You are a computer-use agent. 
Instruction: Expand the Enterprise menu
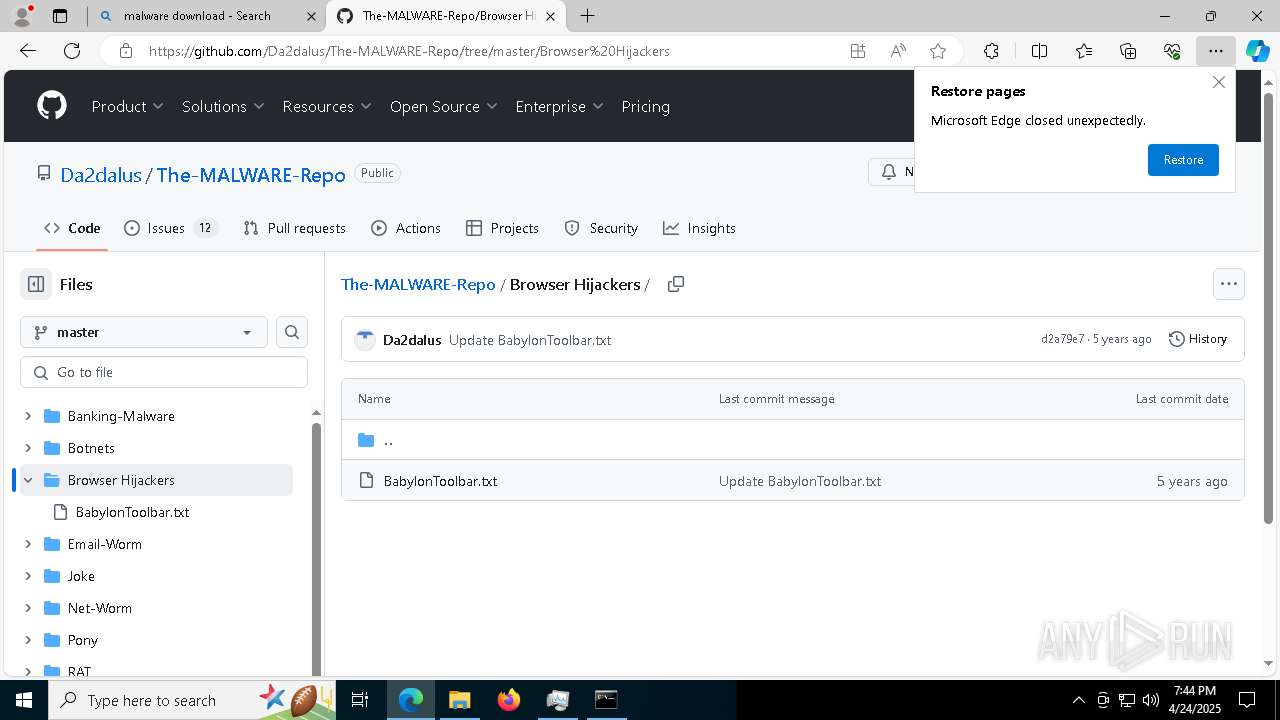[x=560, y=106]
